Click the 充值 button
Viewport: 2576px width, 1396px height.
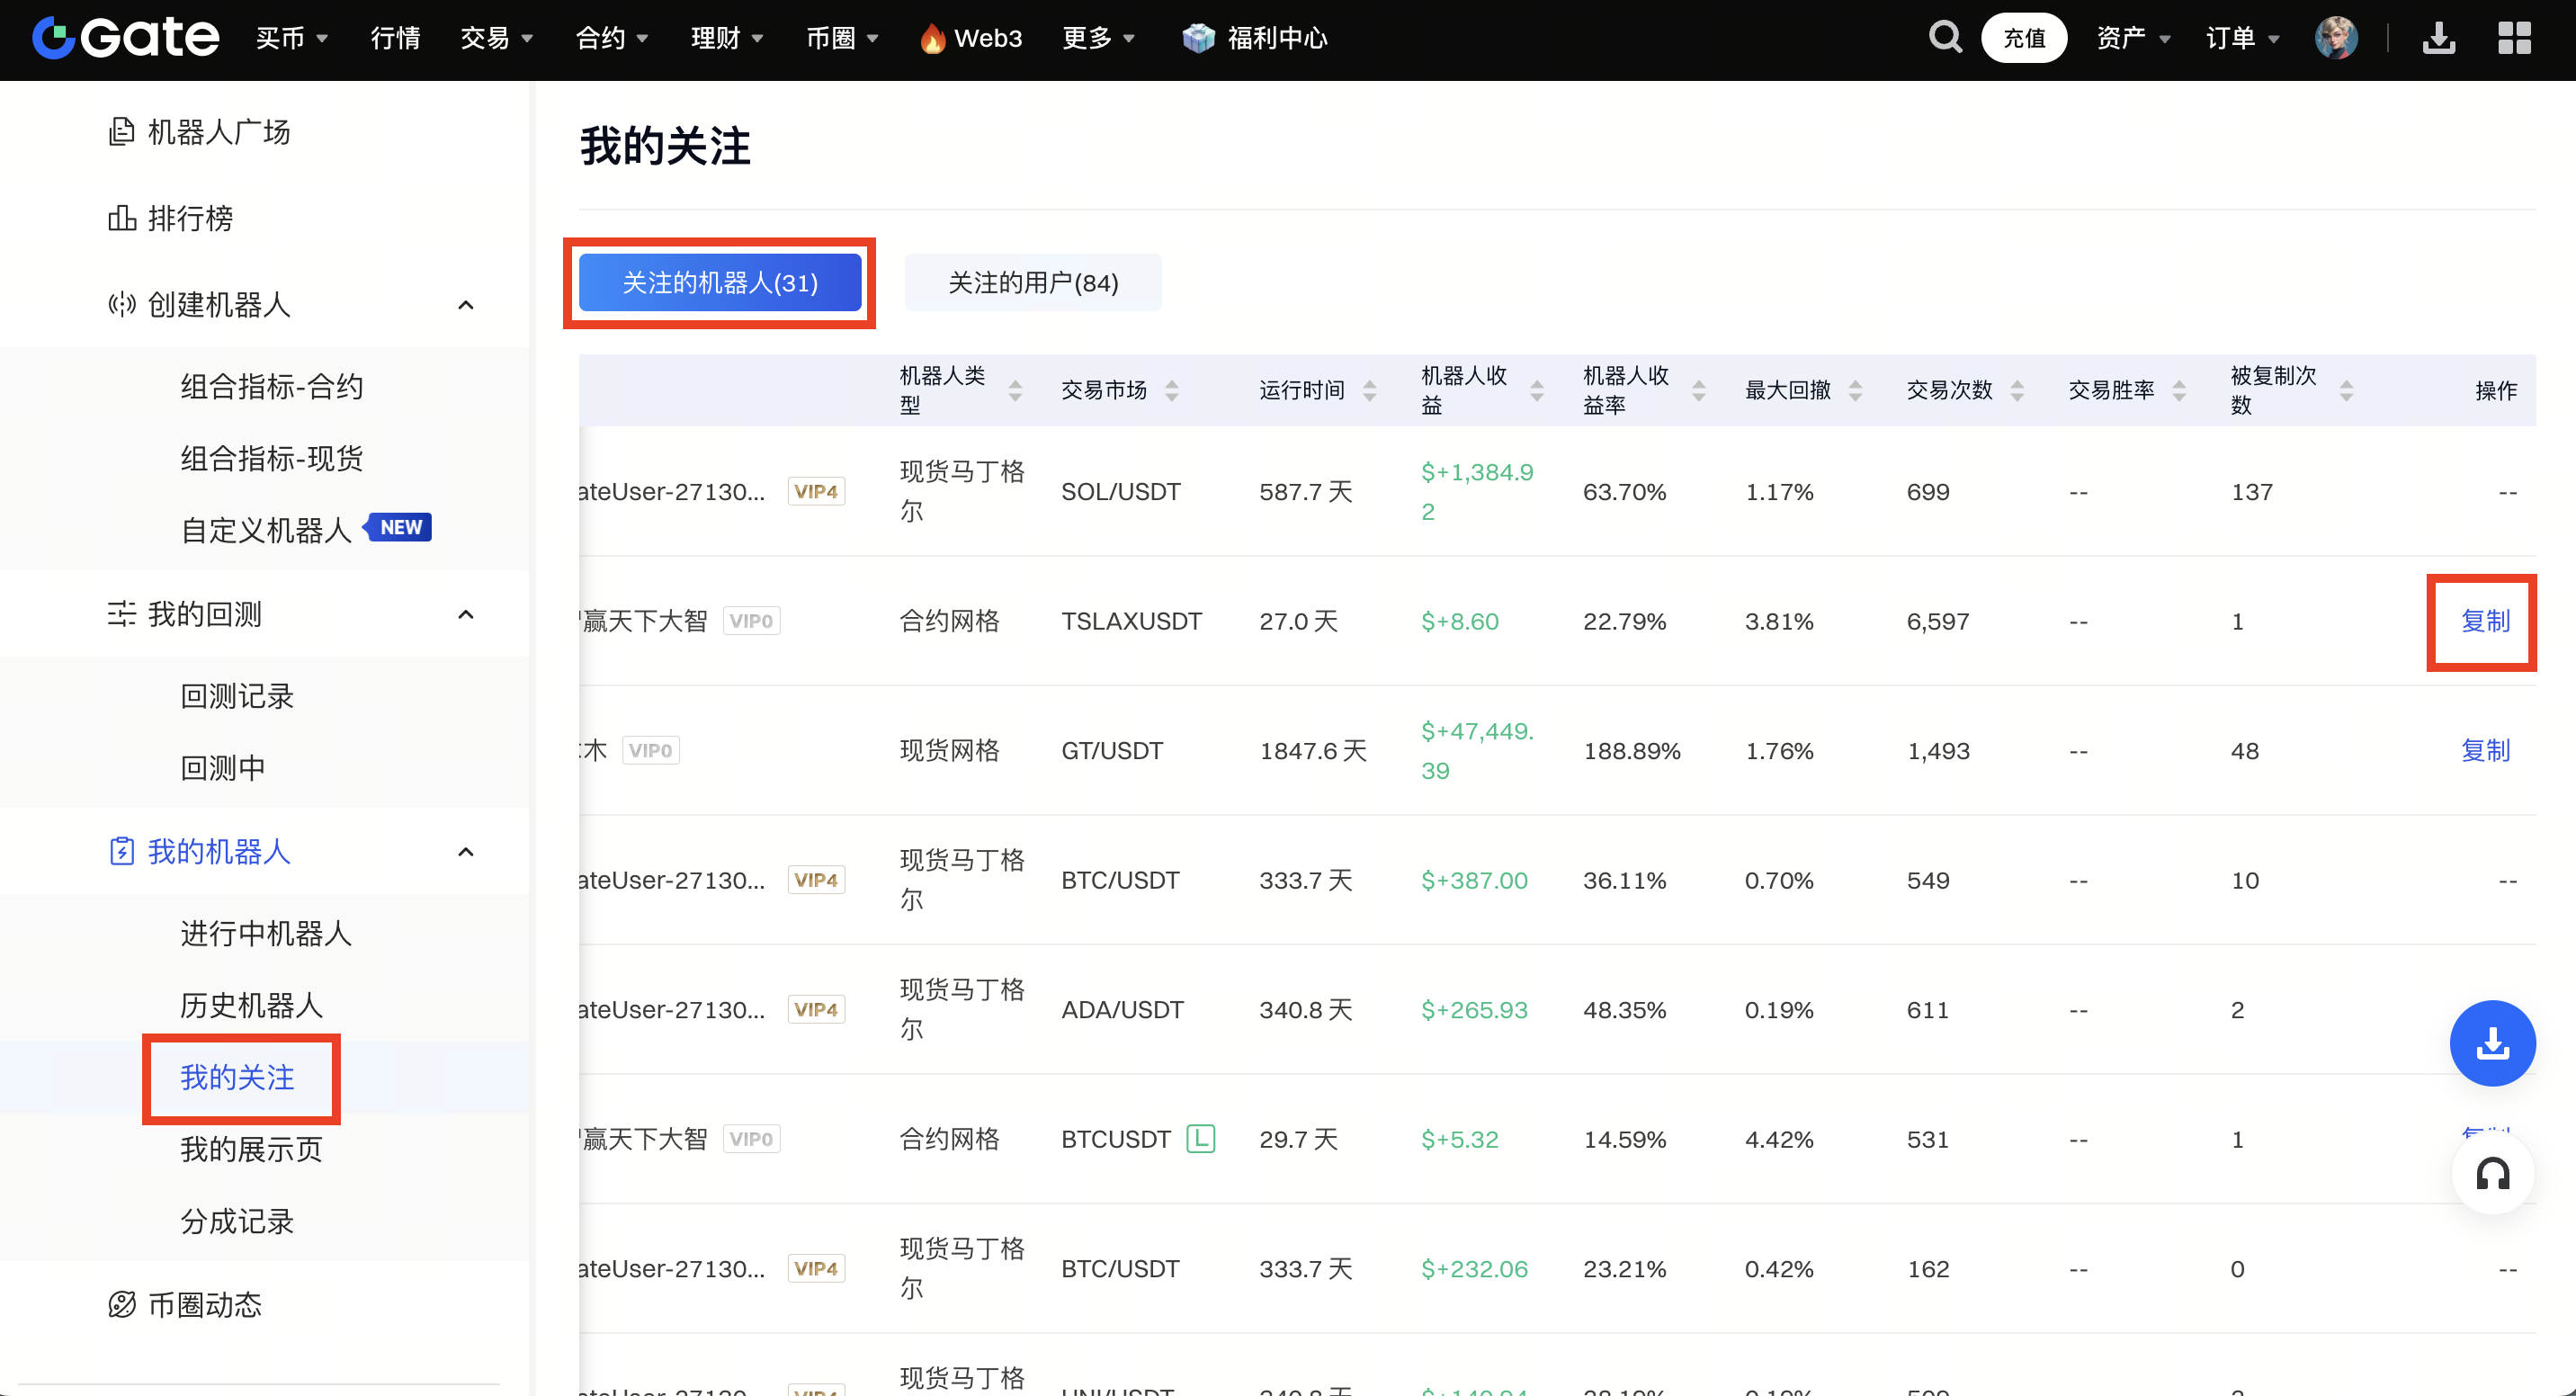[2023, 38]
